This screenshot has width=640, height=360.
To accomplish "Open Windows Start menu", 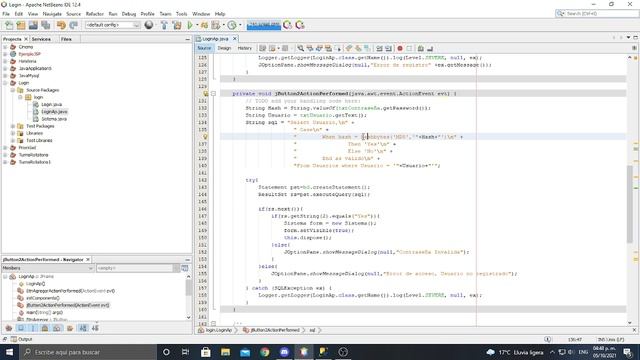I will point(9,352).
